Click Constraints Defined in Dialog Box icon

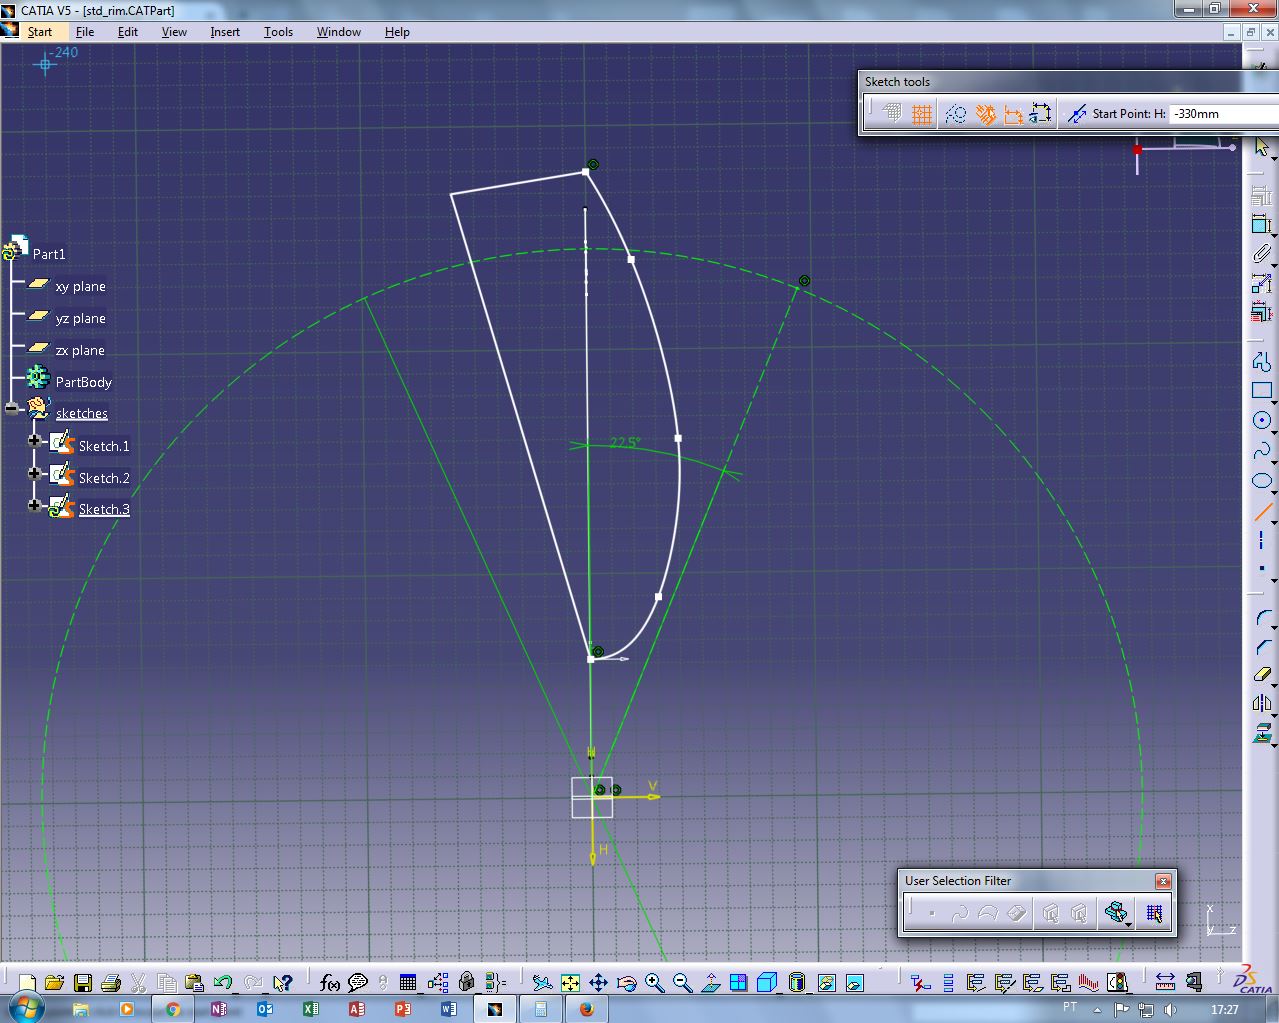point(1261,197)
